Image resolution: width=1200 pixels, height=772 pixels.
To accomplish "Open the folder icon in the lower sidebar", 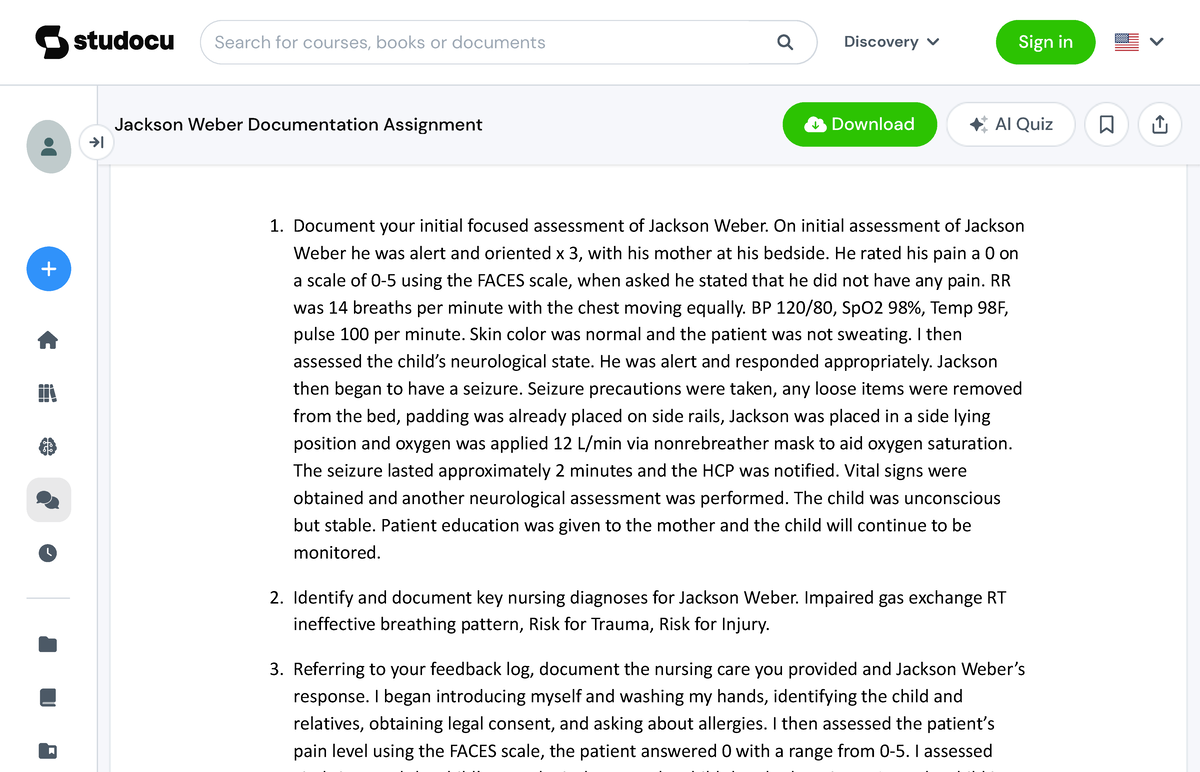I will point(47,643).
